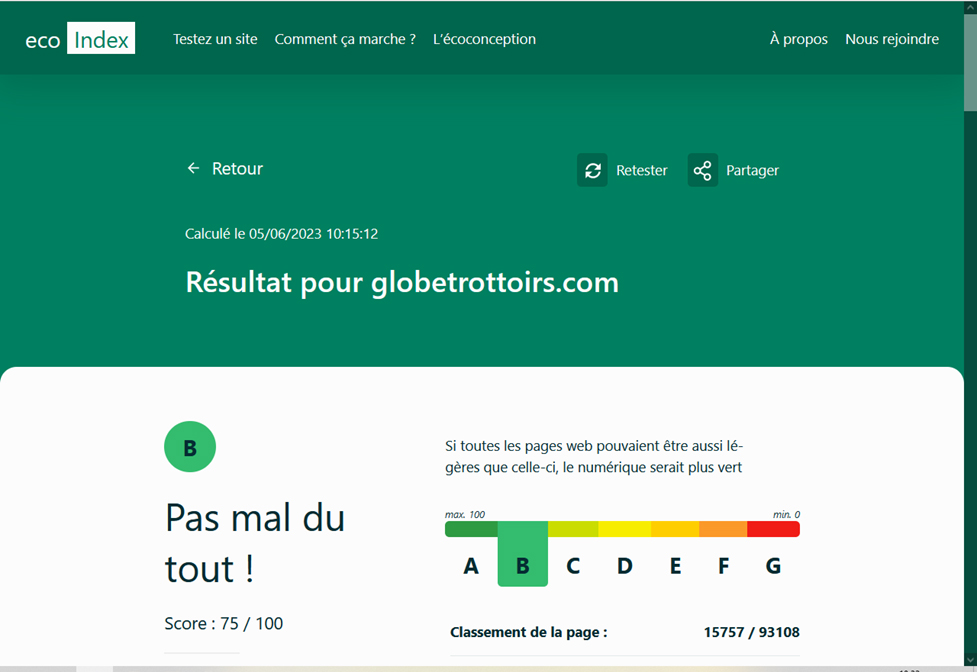Open the À propos page

point(798,39)
